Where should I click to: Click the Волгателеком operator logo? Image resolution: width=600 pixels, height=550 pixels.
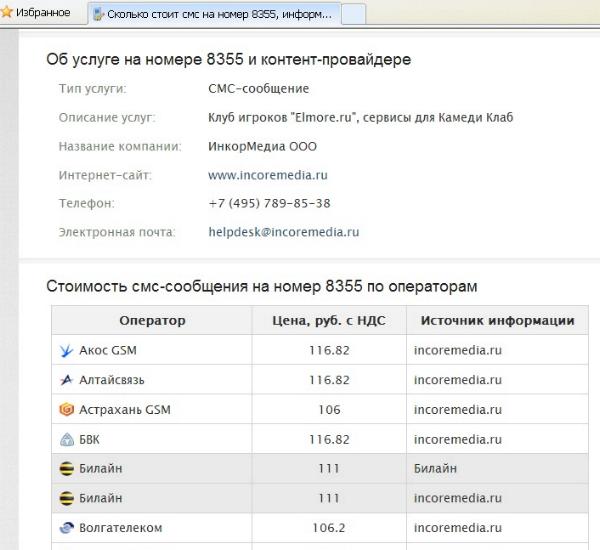[66, 528]
